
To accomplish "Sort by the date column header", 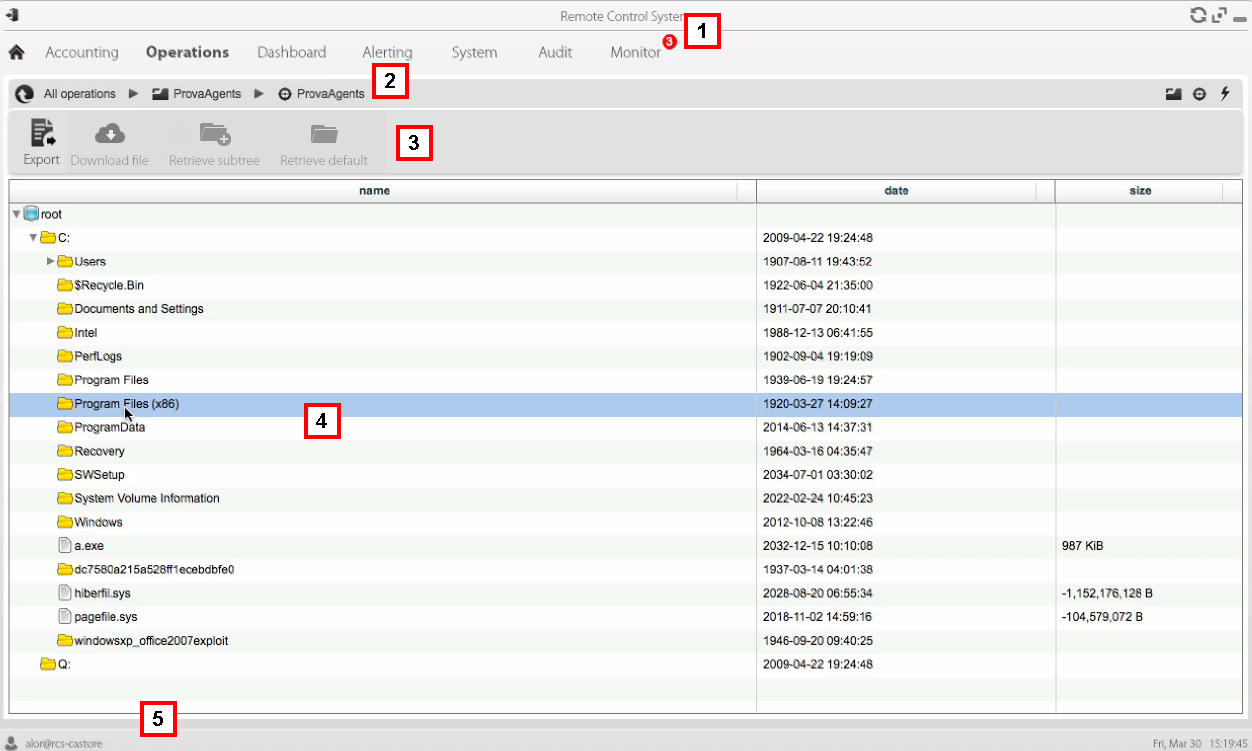I will click(x=896, y=190).
